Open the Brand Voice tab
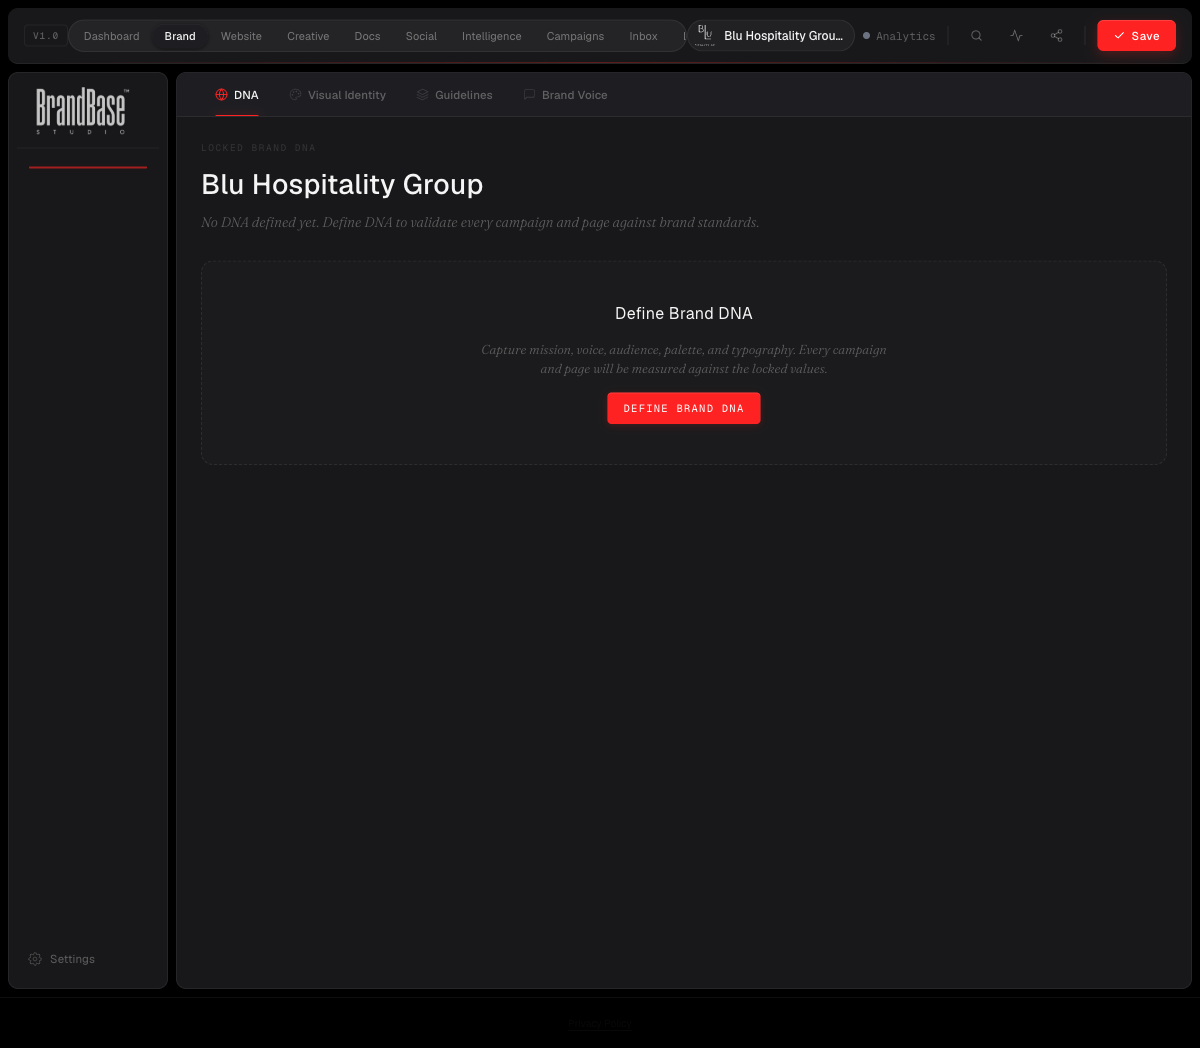 [565, 95]
